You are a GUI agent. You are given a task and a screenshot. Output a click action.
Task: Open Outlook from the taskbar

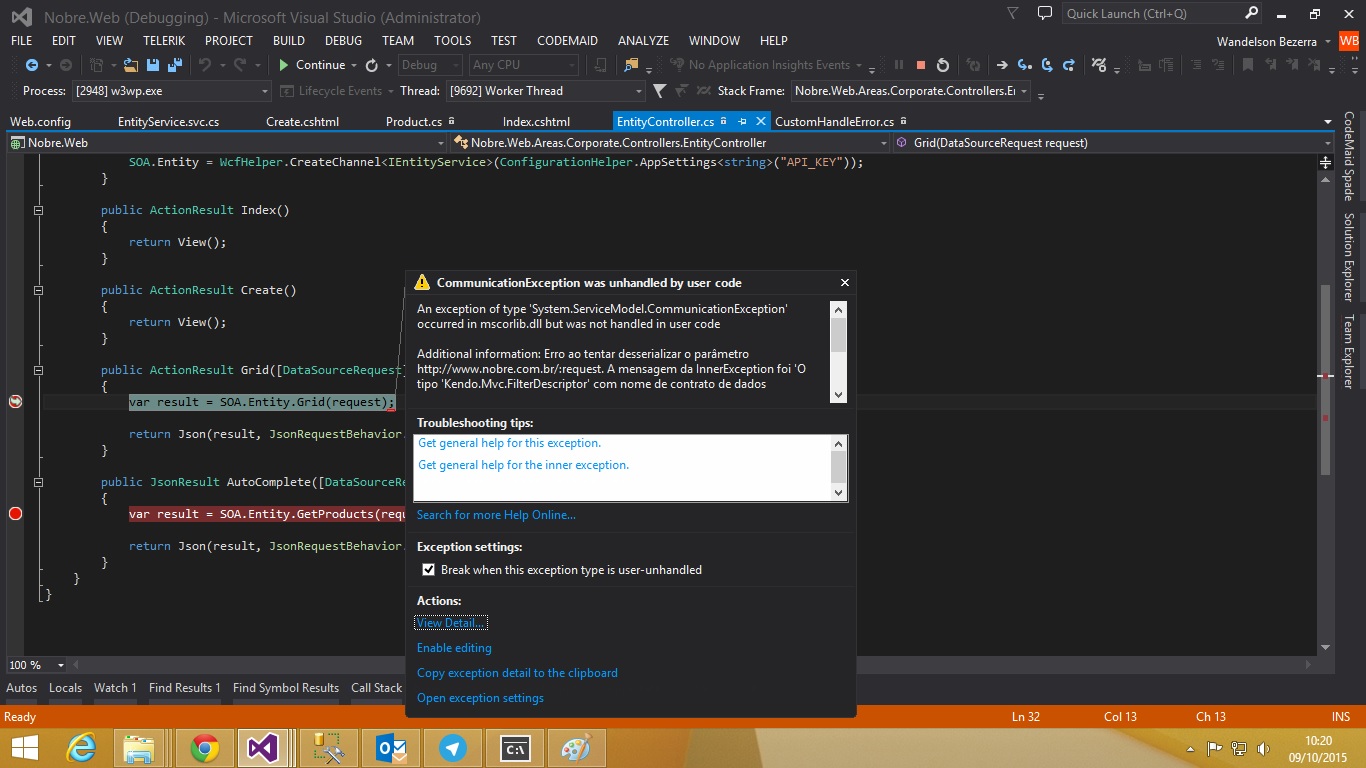click(391, 748)
